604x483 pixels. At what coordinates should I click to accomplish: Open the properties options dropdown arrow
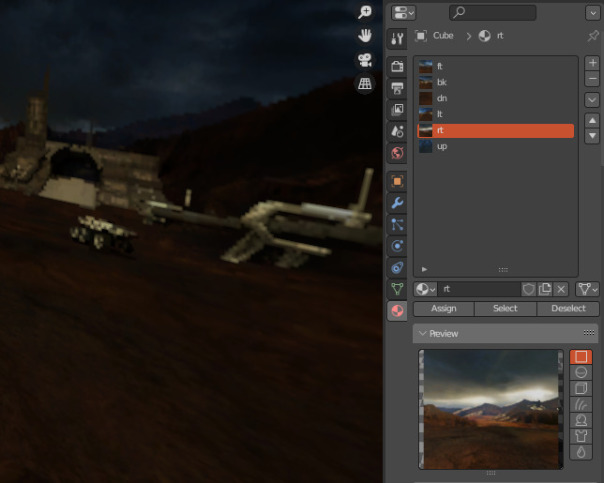(x=592, y=13)
